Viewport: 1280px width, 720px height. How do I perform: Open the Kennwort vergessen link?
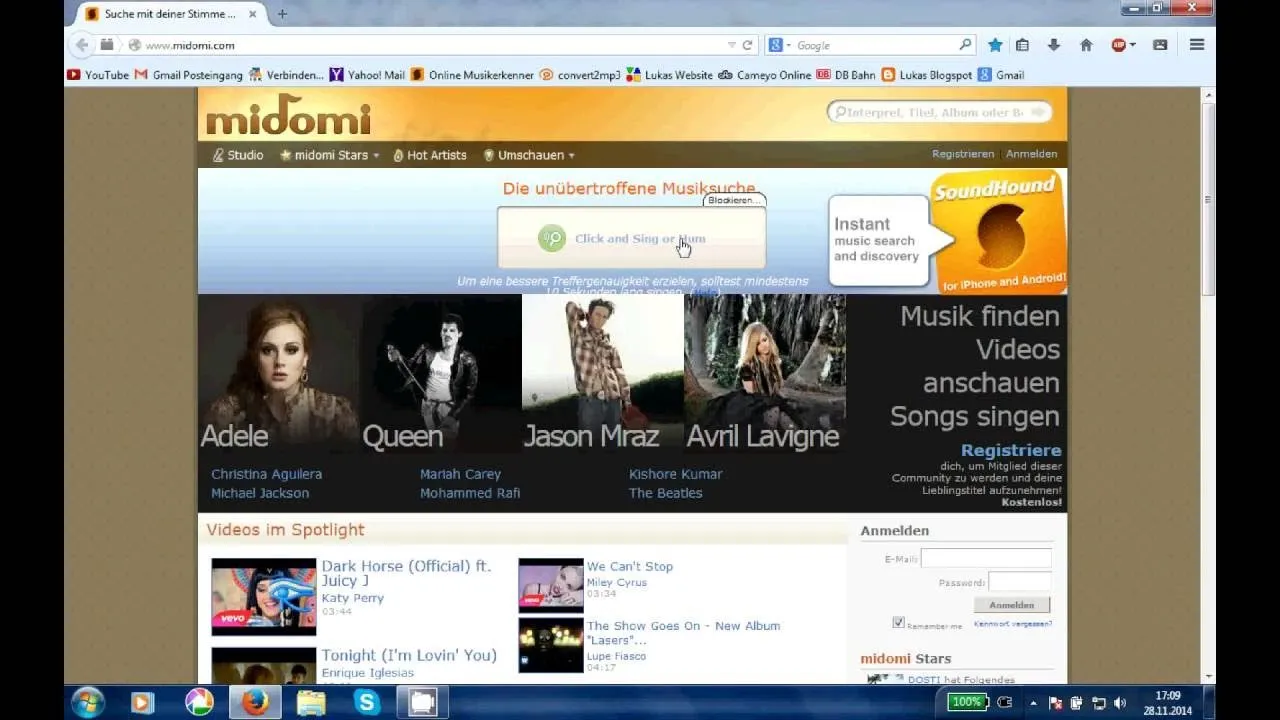click(1013, 623)
